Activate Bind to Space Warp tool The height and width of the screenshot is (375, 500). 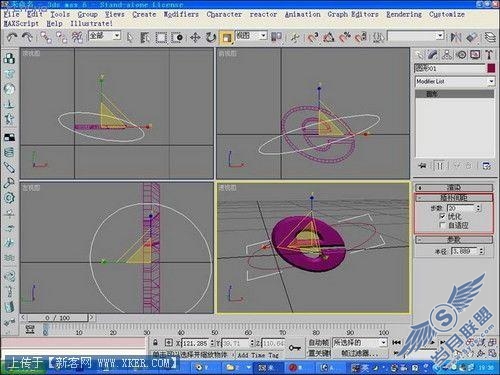point(77,37)
